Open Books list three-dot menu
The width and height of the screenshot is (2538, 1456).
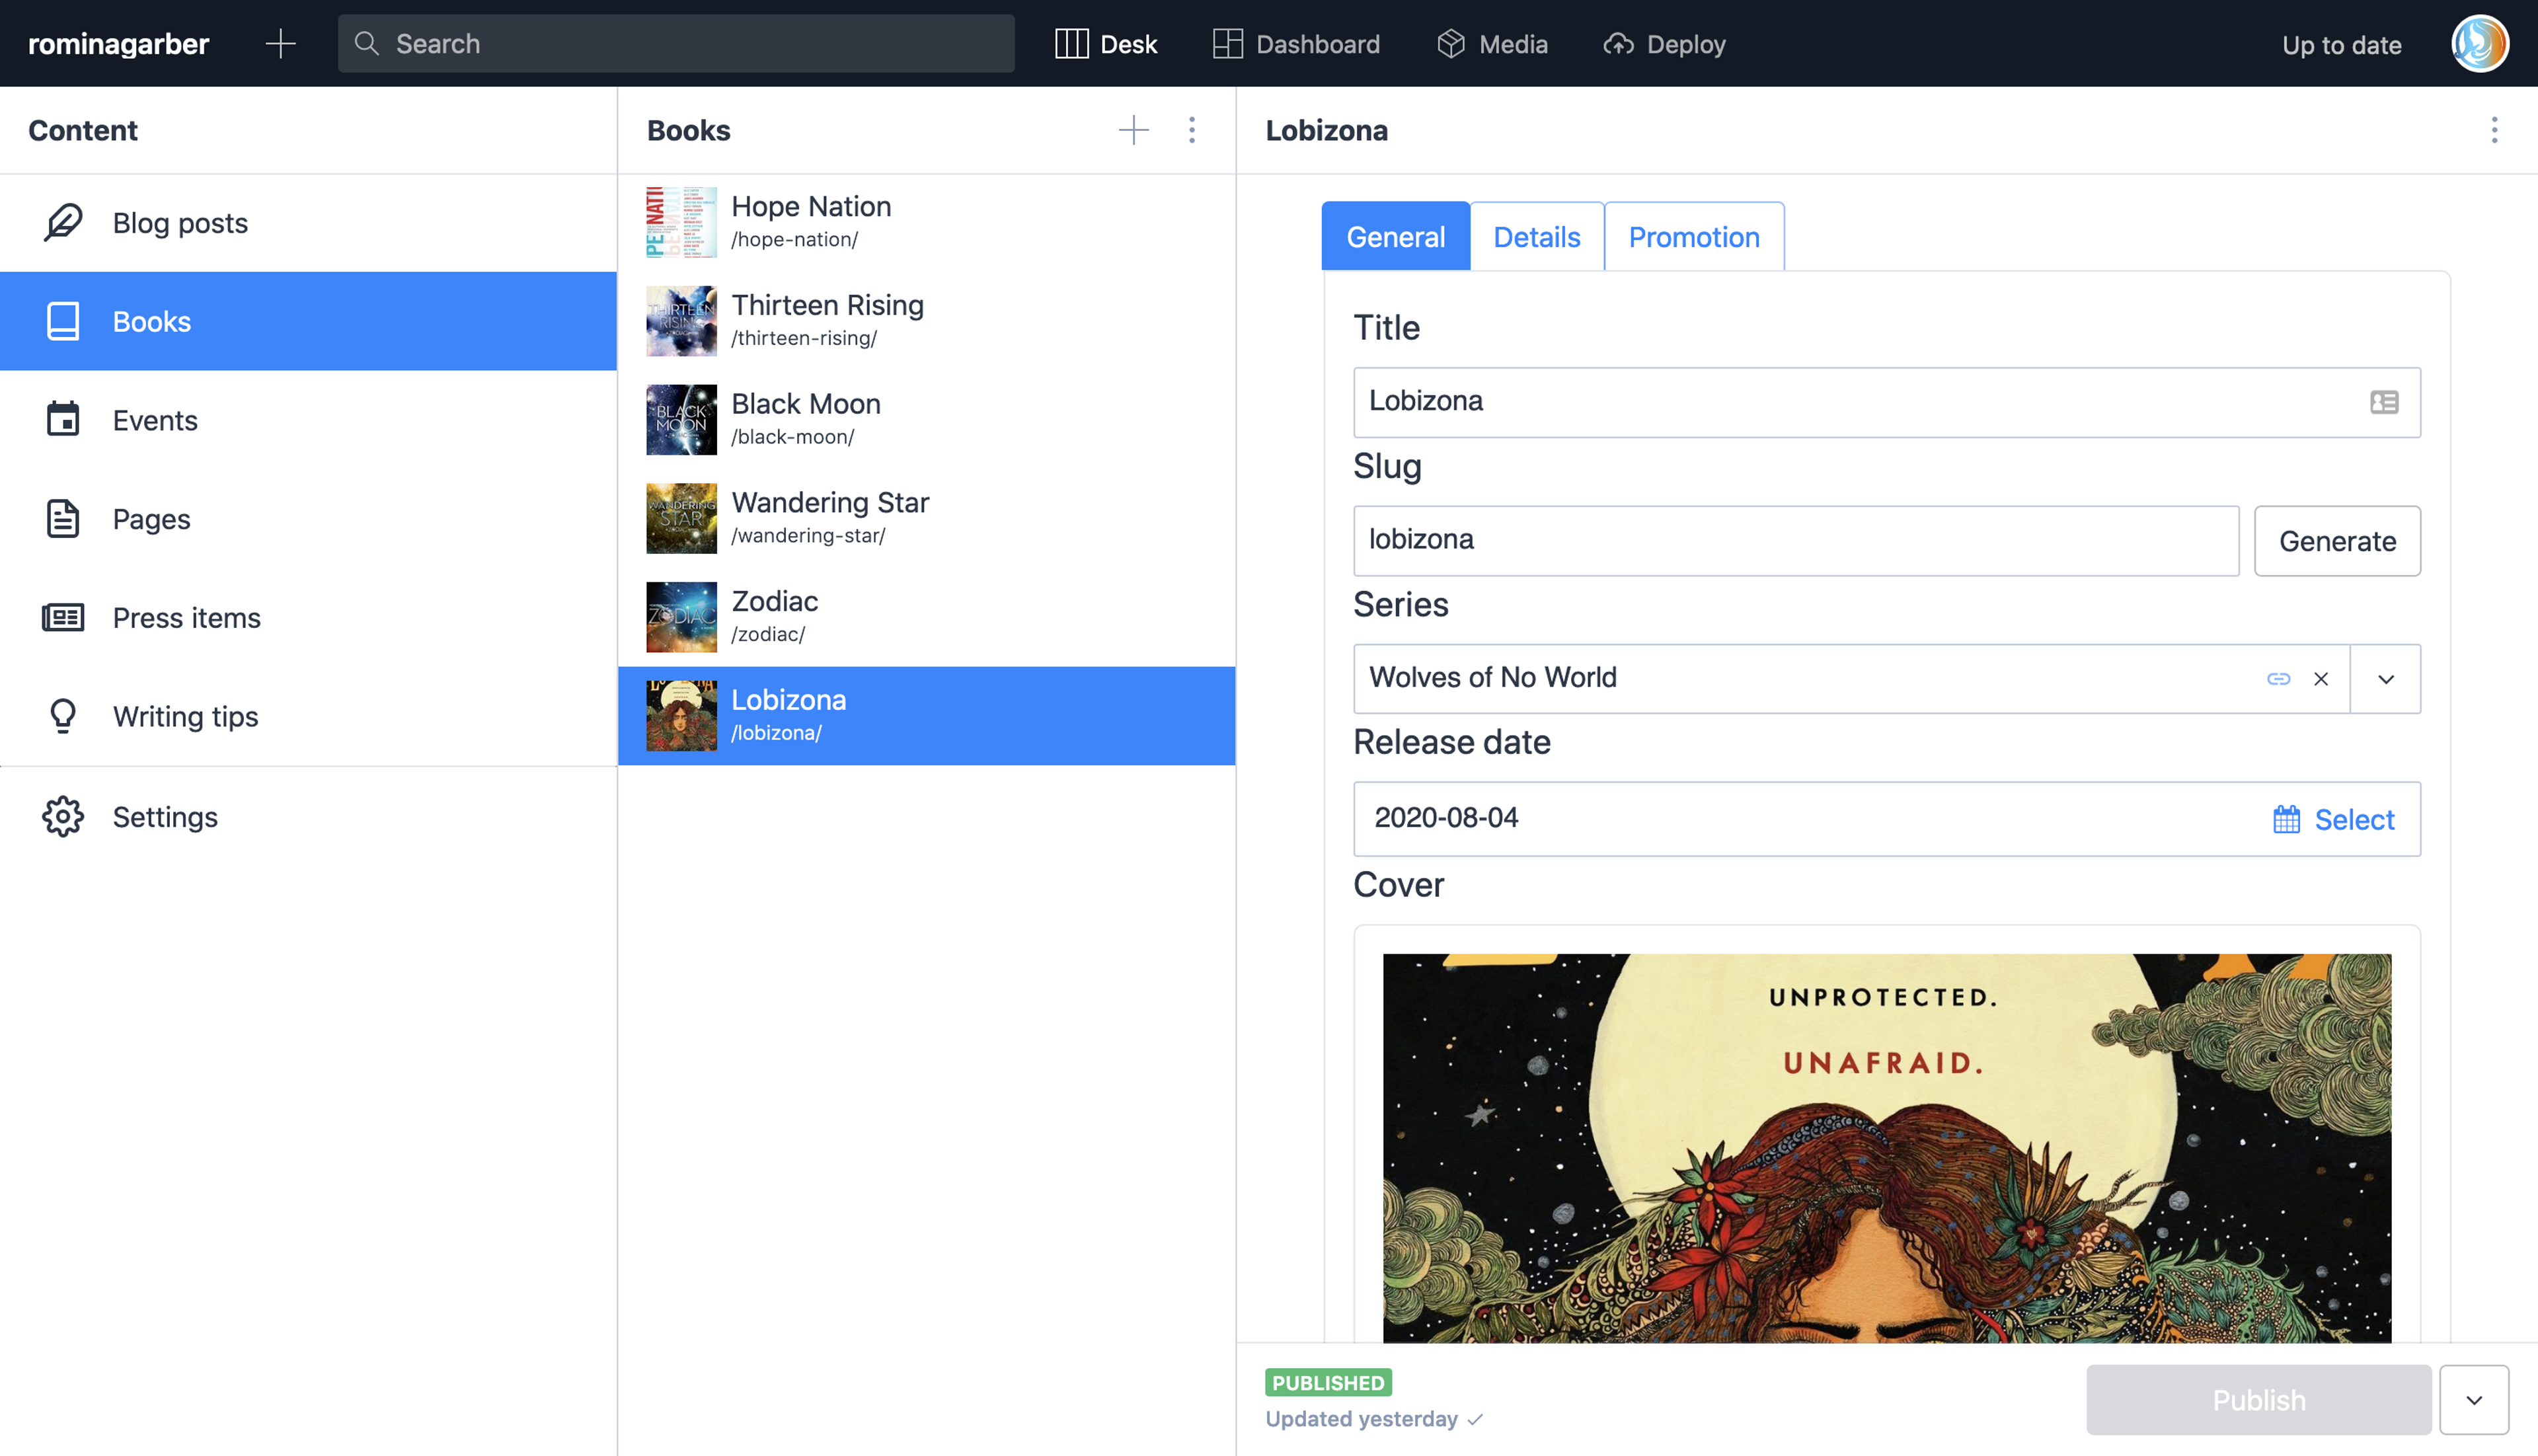pyautogui.click(x=1191, y=130)
